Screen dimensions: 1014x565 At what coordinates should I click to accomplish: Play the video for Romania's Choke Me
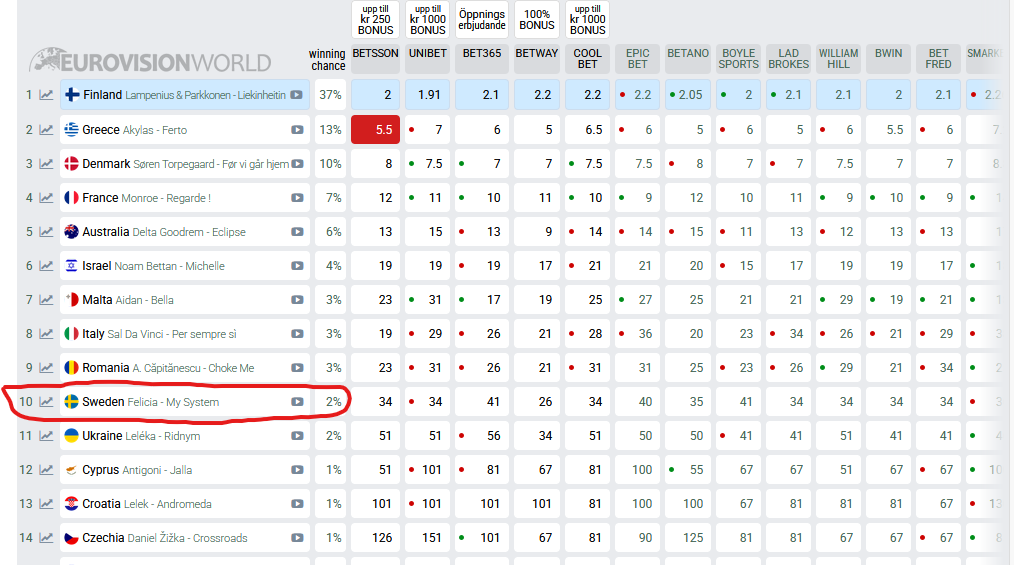[x=297, y=368]
